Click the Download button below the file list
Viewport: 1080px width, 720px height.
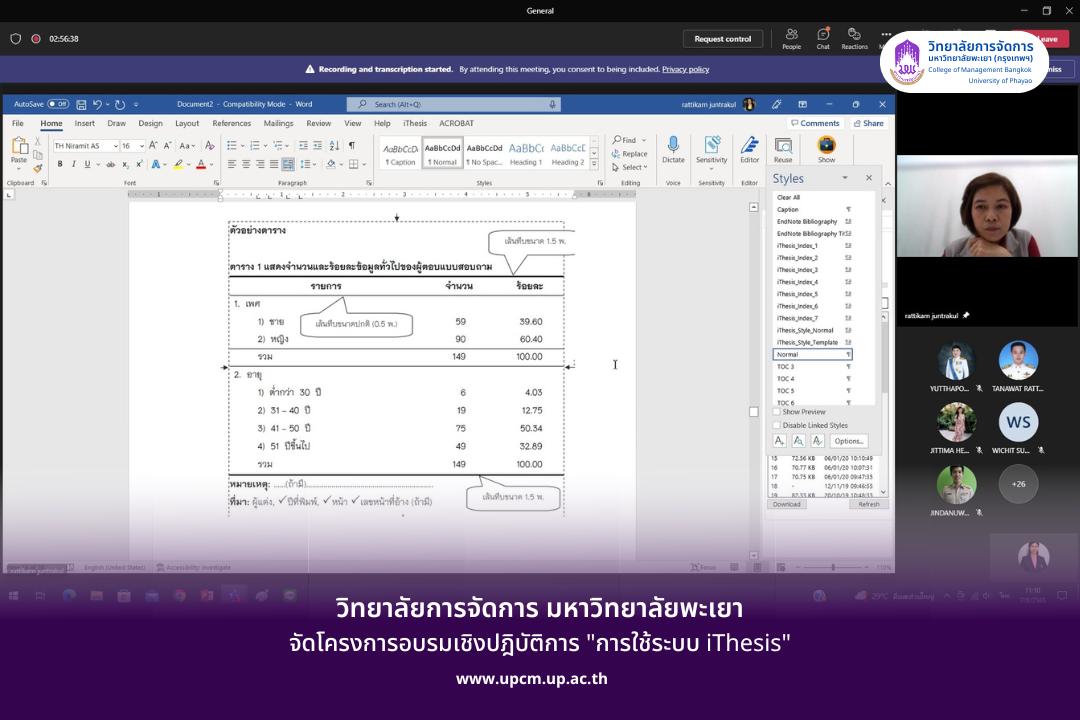787,504
